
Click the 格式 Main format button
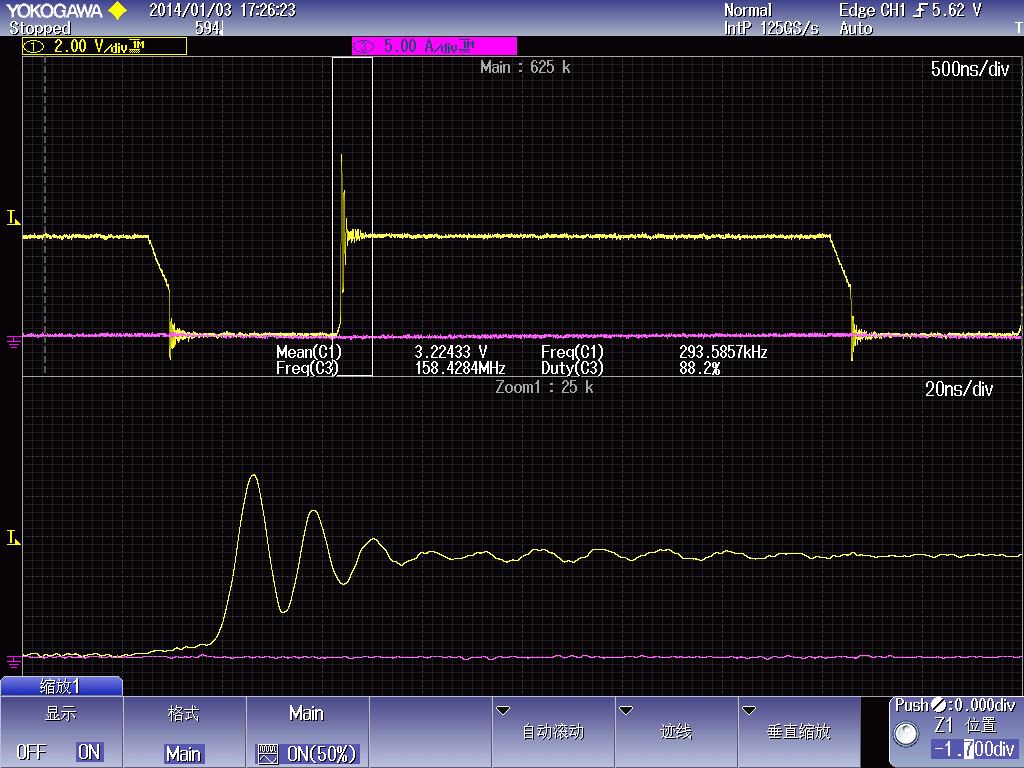point(184,732)
